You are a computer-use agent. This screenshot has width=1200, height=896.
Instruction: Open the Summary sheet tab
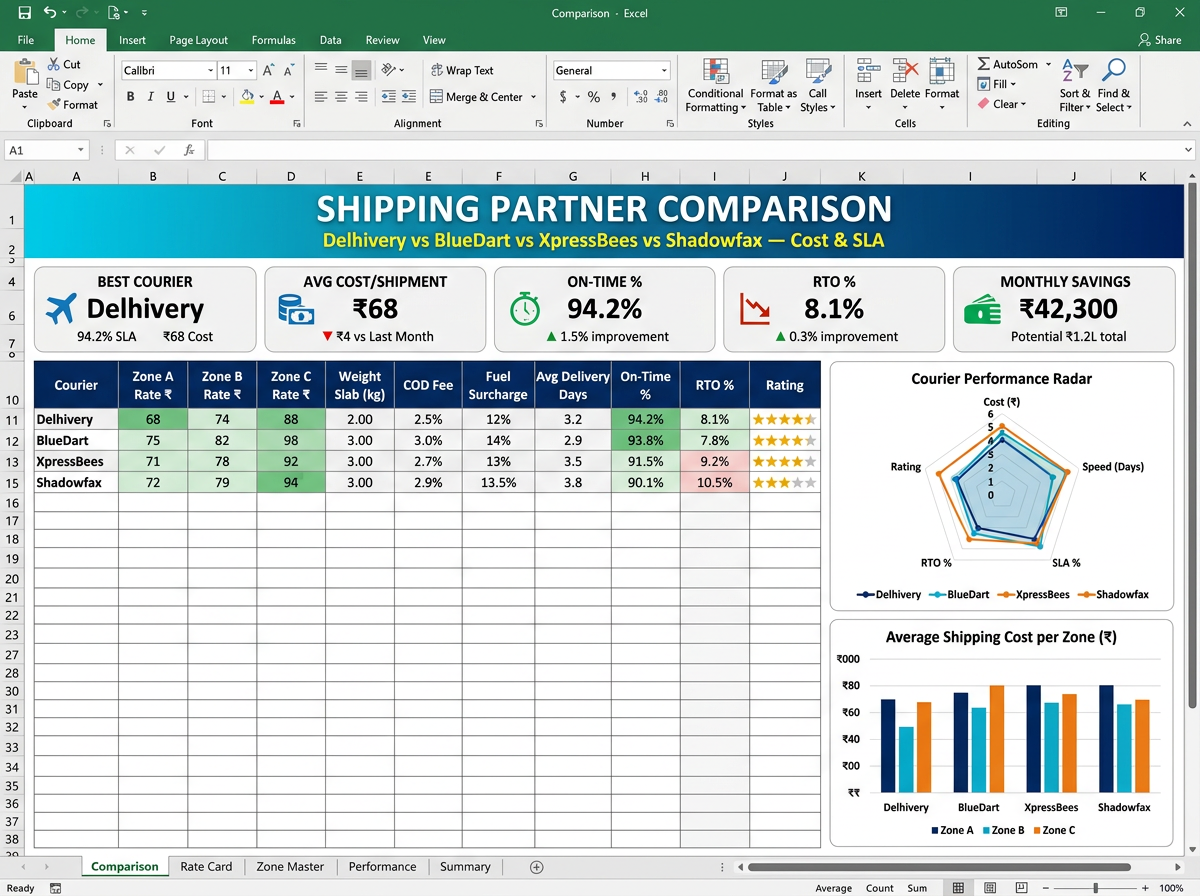tap(465, 866)
